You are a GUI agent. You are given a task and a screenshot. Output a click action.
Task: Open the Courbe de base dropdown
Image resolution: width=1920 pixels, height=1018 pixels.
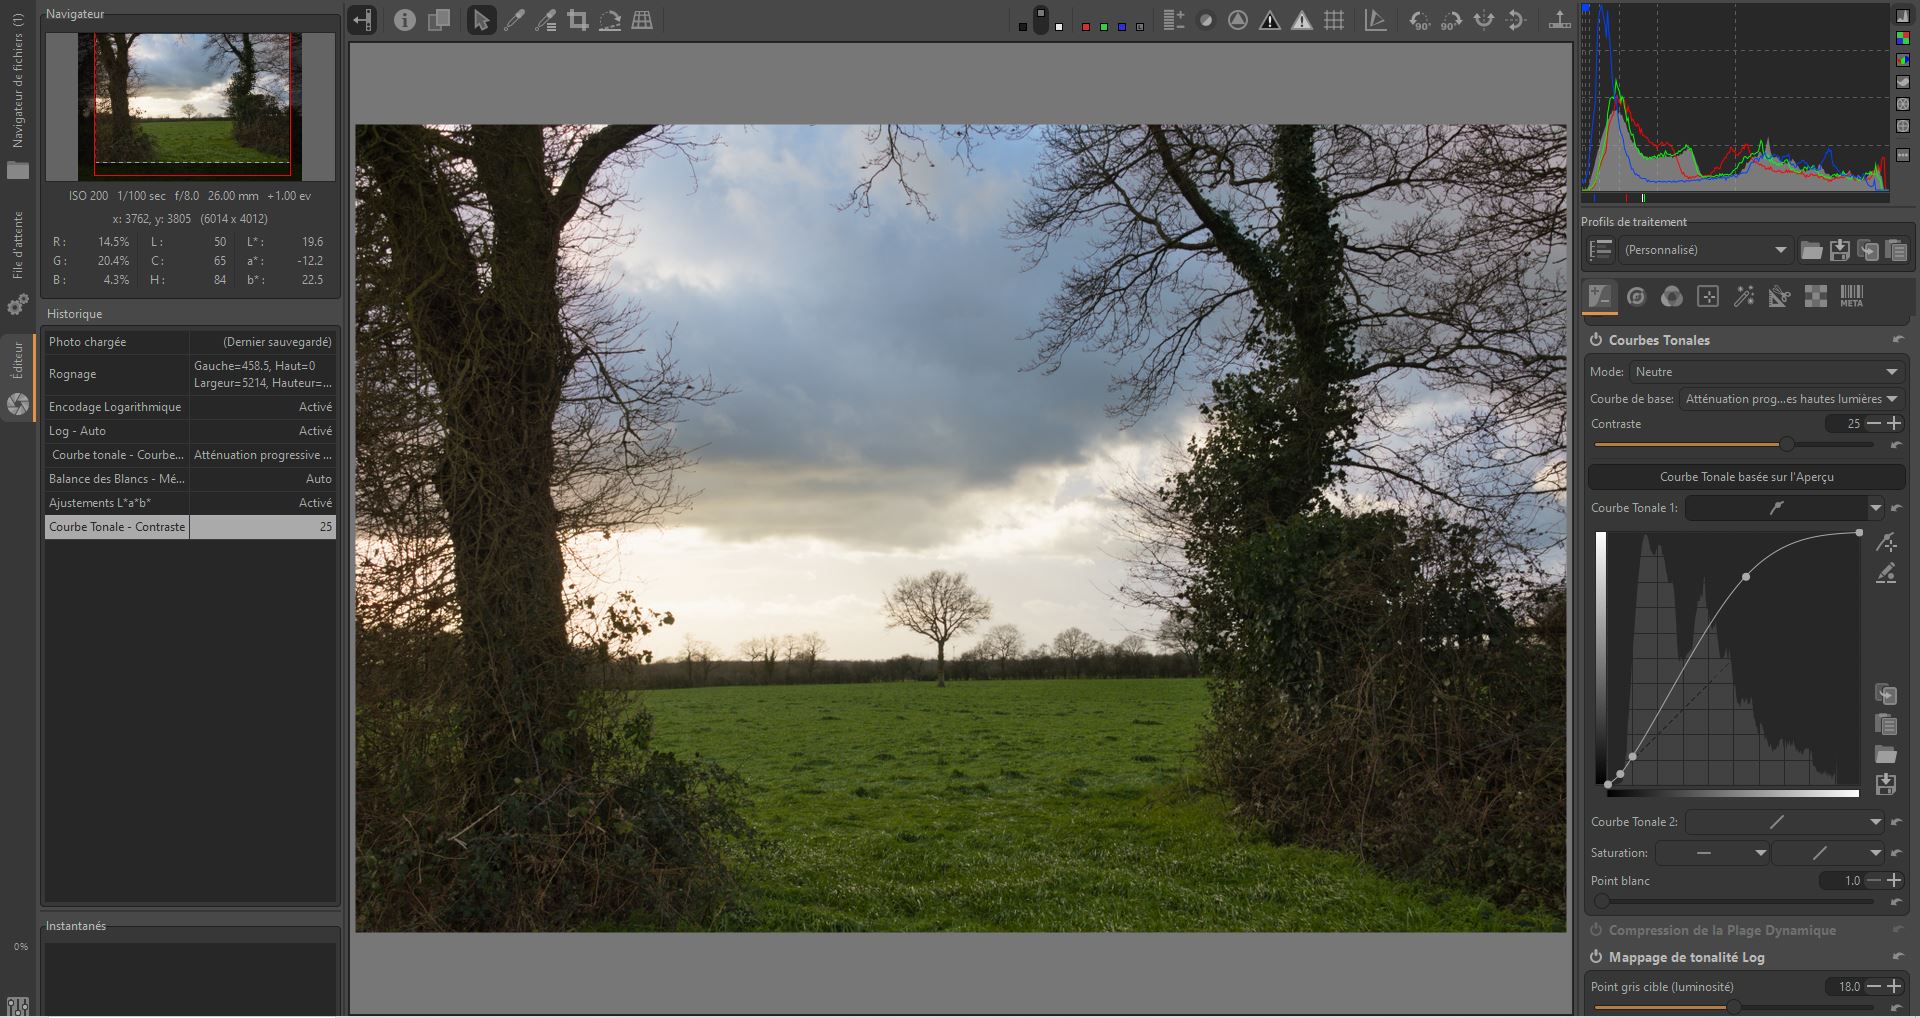[x=1790, y=399]
